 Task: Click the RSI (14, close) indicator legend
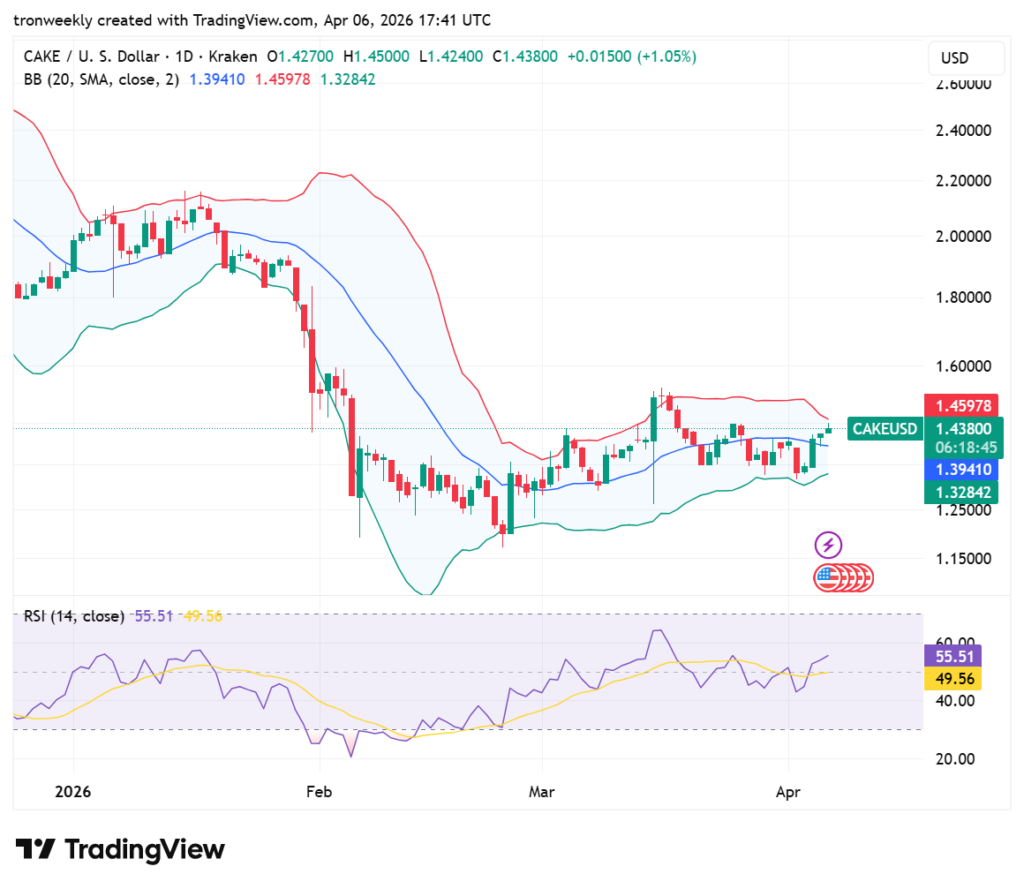74,616
